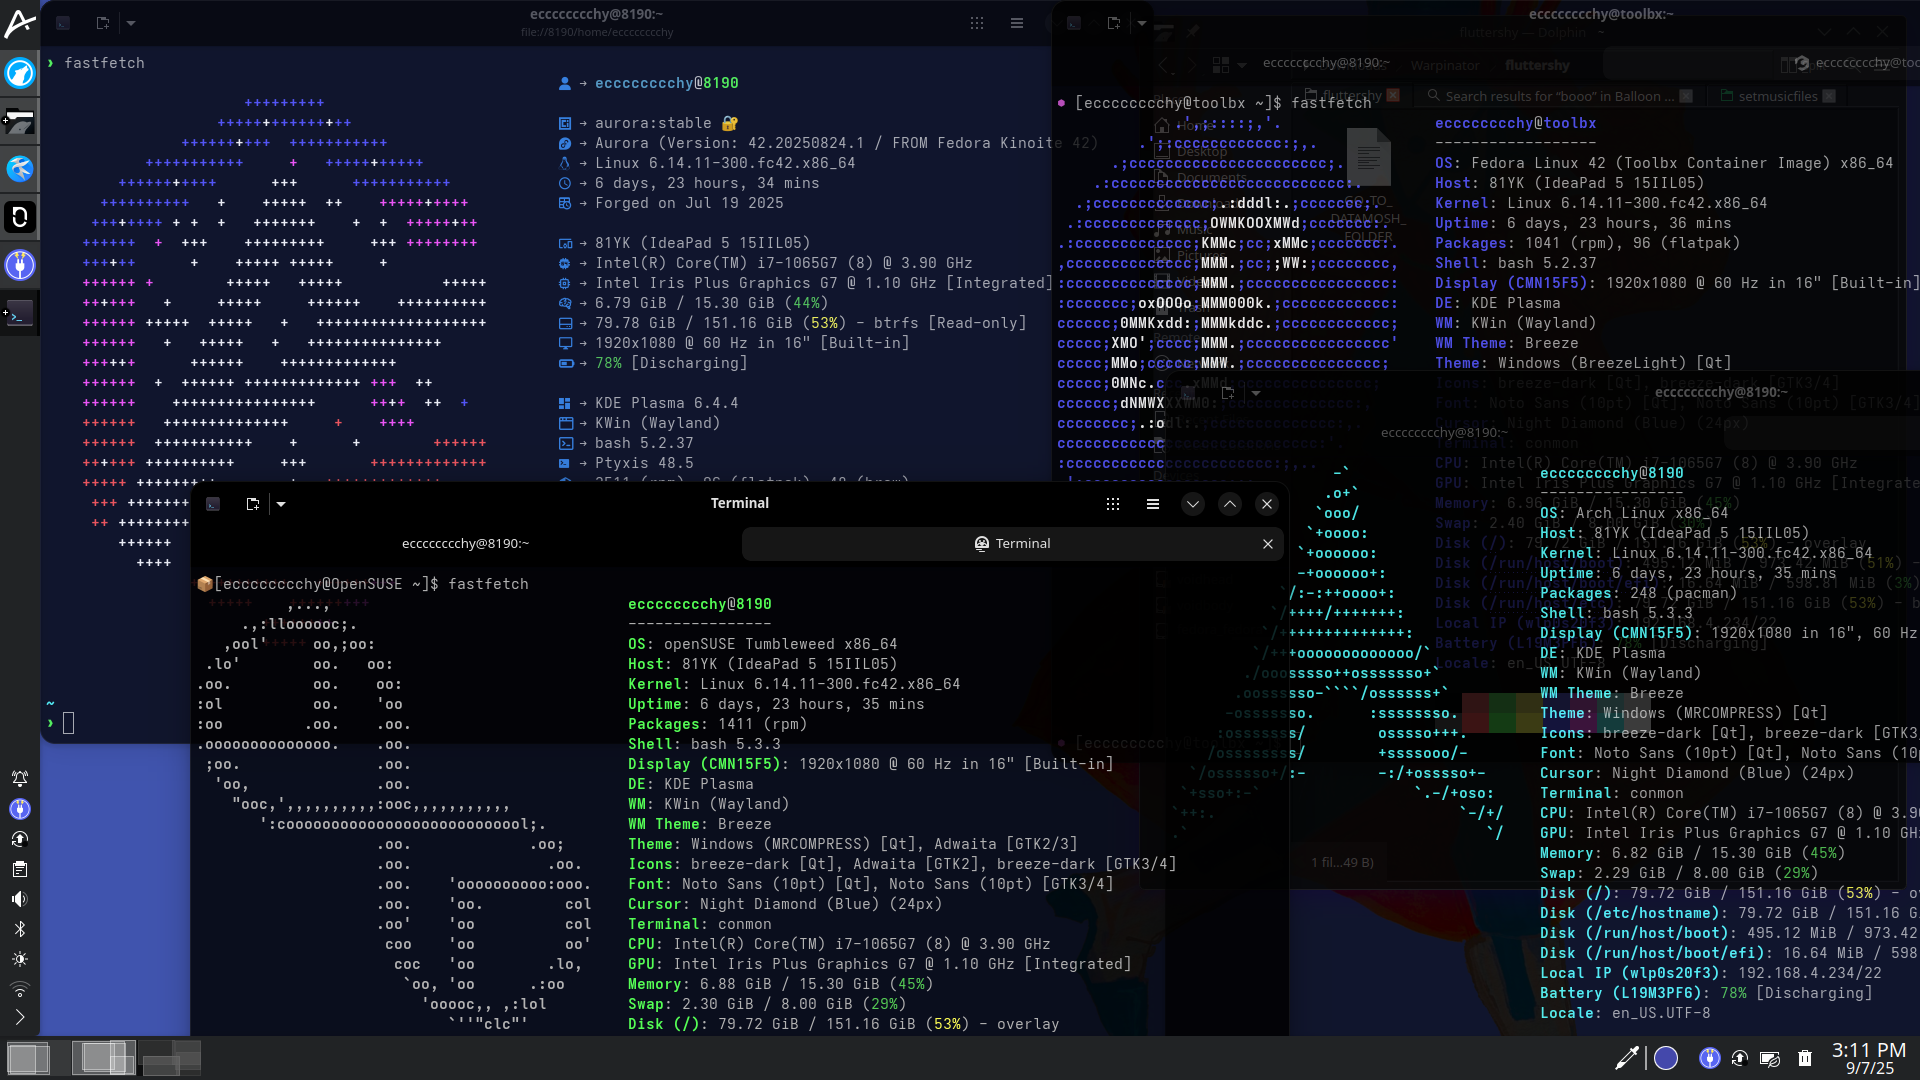Open new-tab dropdown arrow in Terminal window
Screen dimensions: 1920x1080
[281, 504]
